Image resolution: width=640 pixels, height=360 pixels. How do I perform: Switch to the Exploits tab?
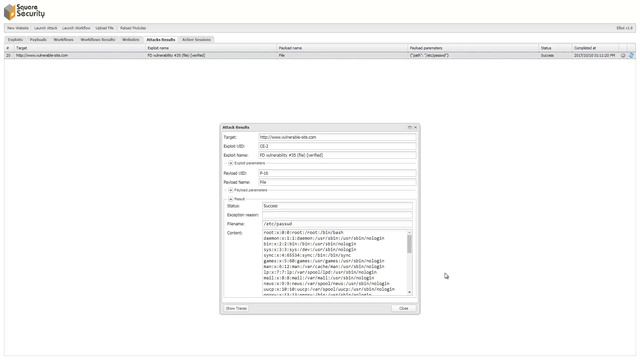[16, 40]
